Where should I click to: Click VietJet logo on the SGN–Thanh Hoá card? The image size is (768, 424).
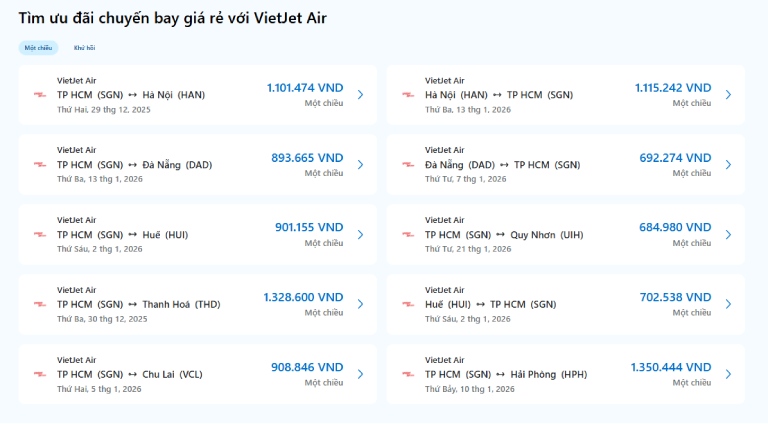click(39, 304)
